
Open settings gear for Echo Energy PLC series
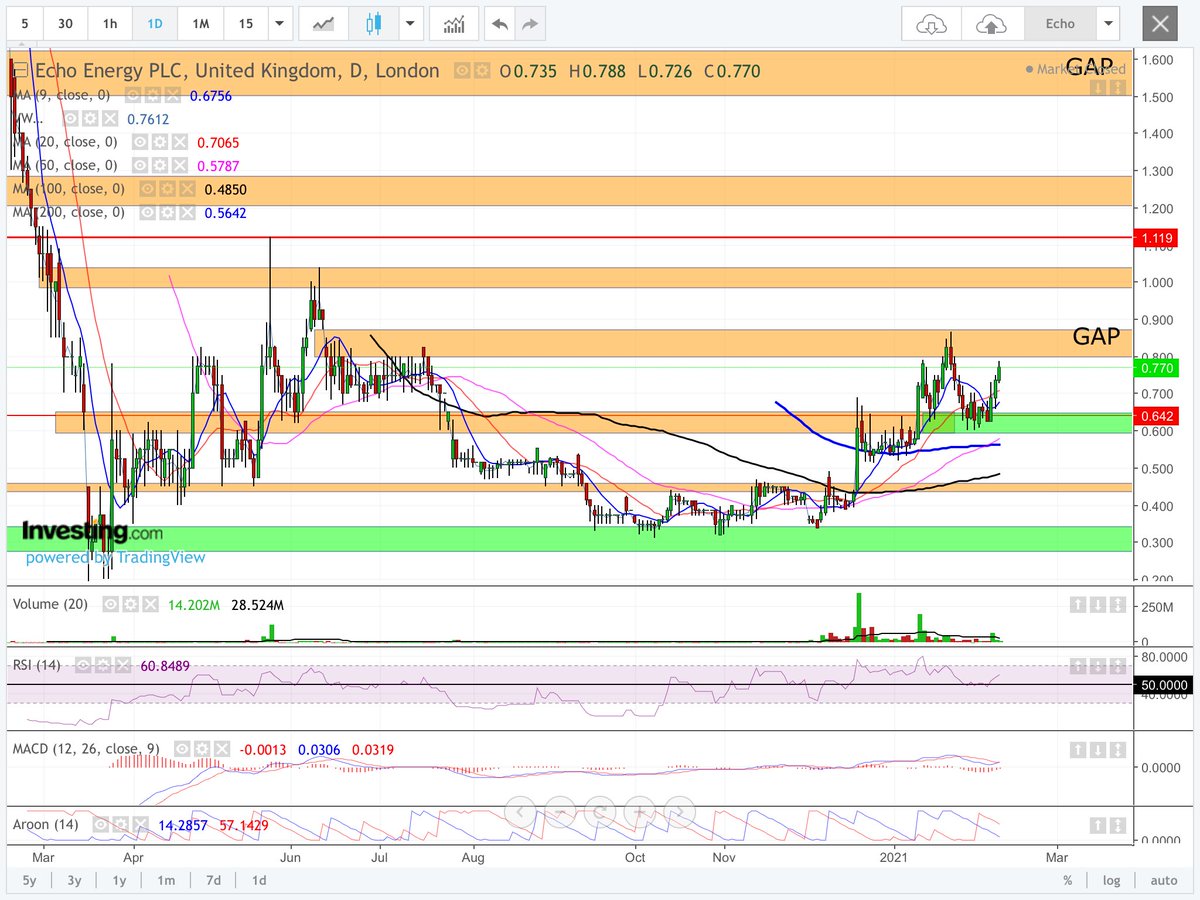click(482, 71)
